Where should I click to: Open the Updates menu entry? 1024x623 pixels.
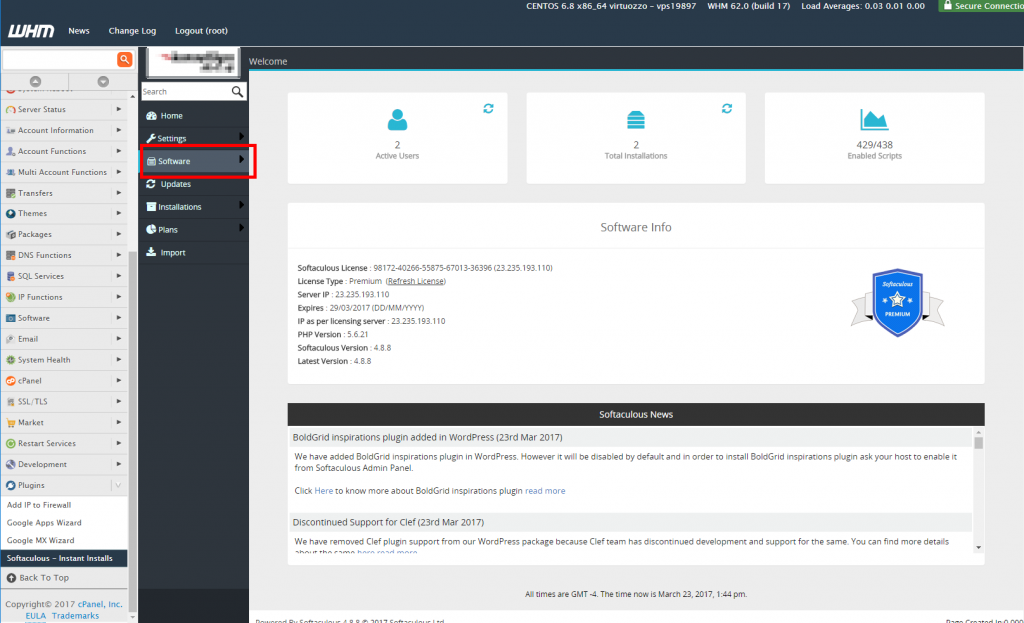point(194,184)
